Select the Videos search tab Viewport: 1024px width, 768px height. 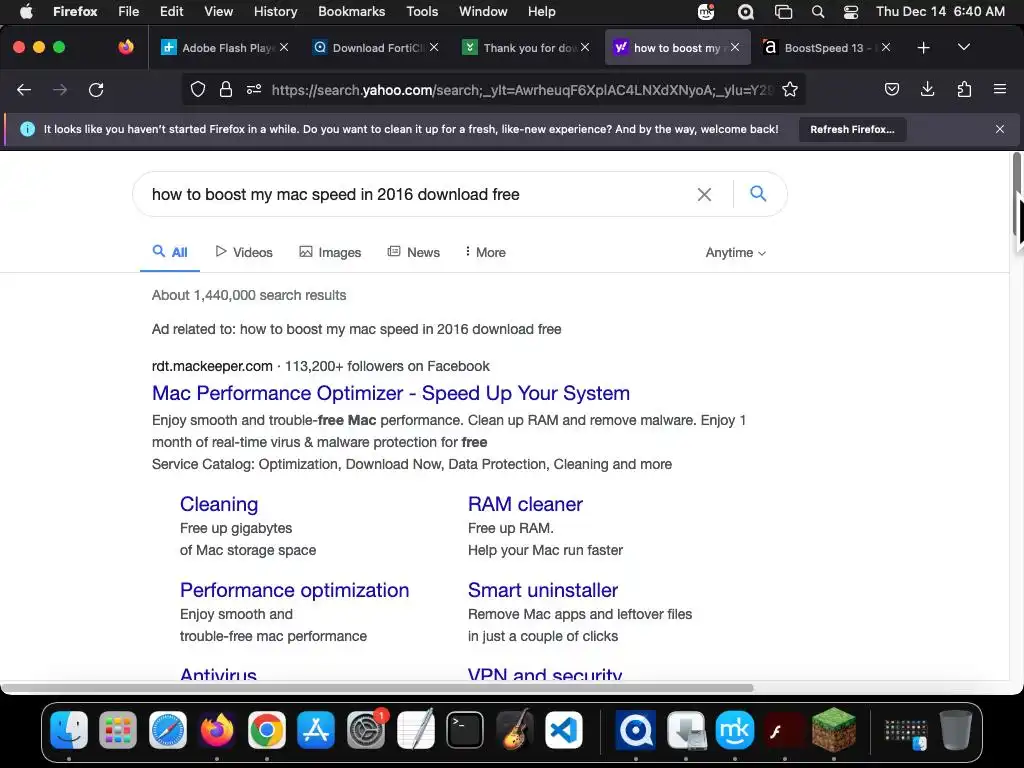244,252
